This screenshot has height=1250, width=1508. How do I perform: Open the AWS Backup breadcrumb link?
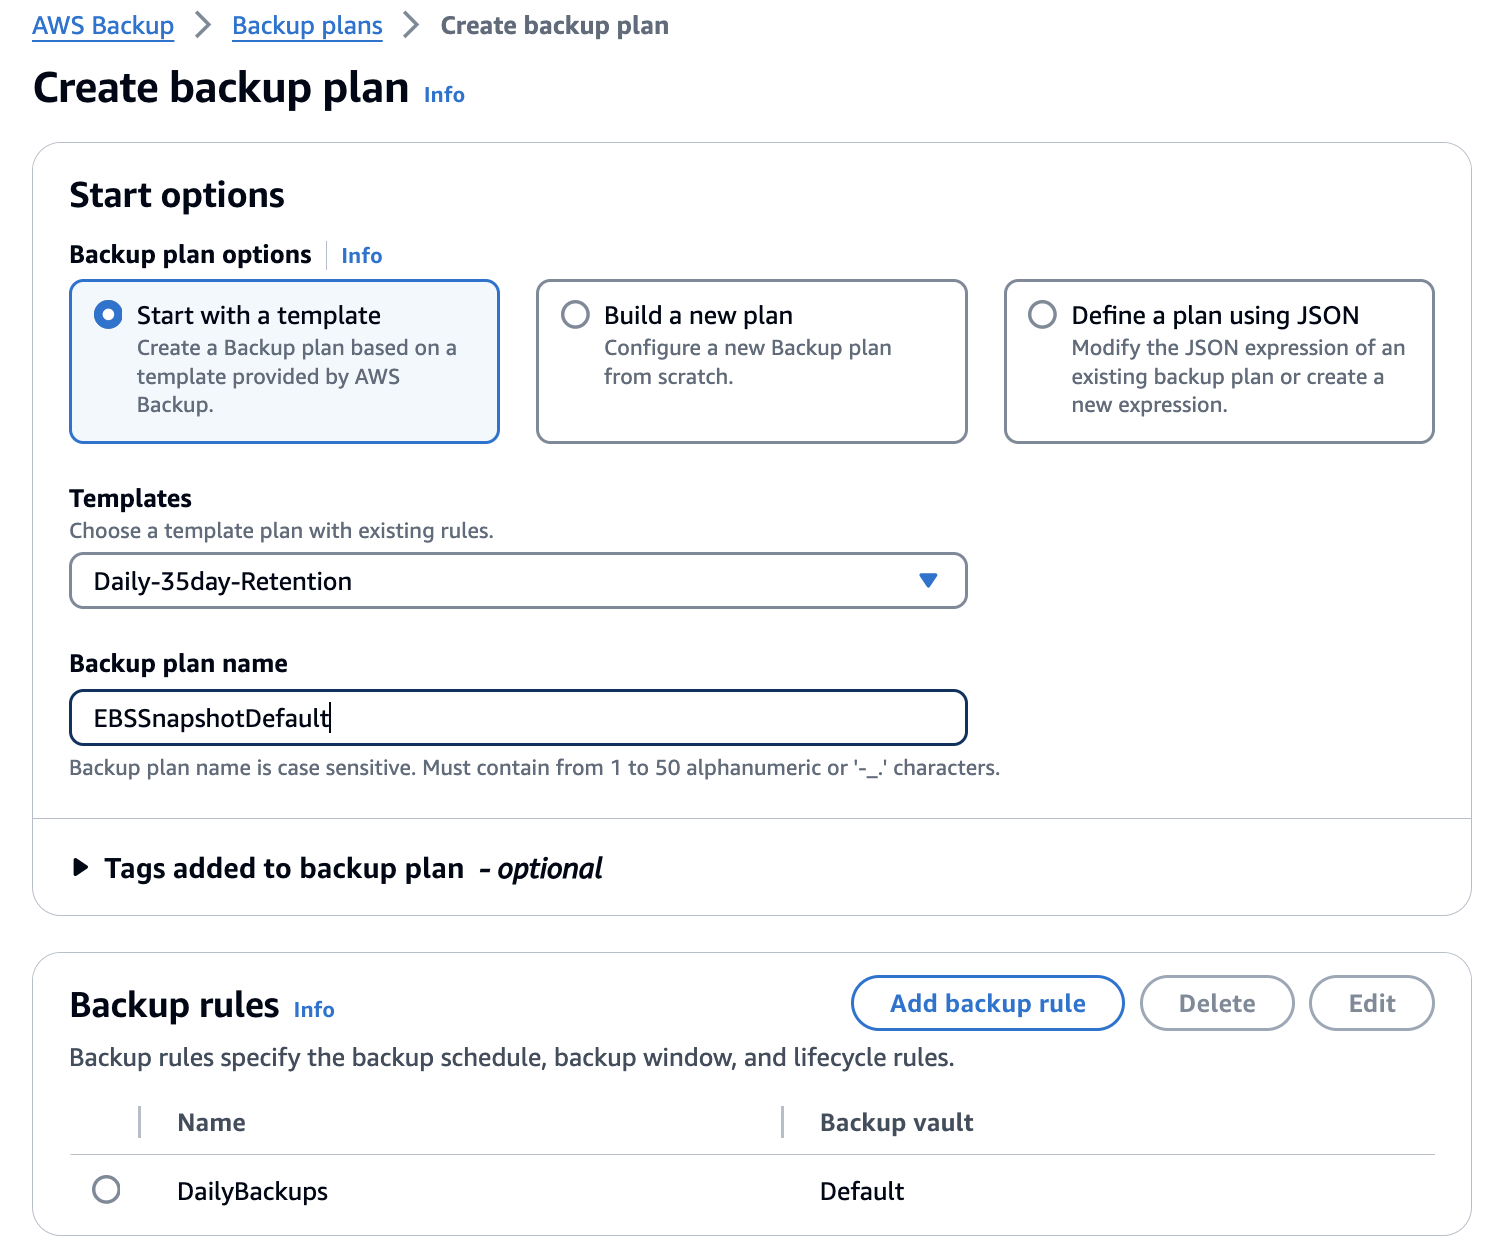pyautogui.click(x=103, y=25)
